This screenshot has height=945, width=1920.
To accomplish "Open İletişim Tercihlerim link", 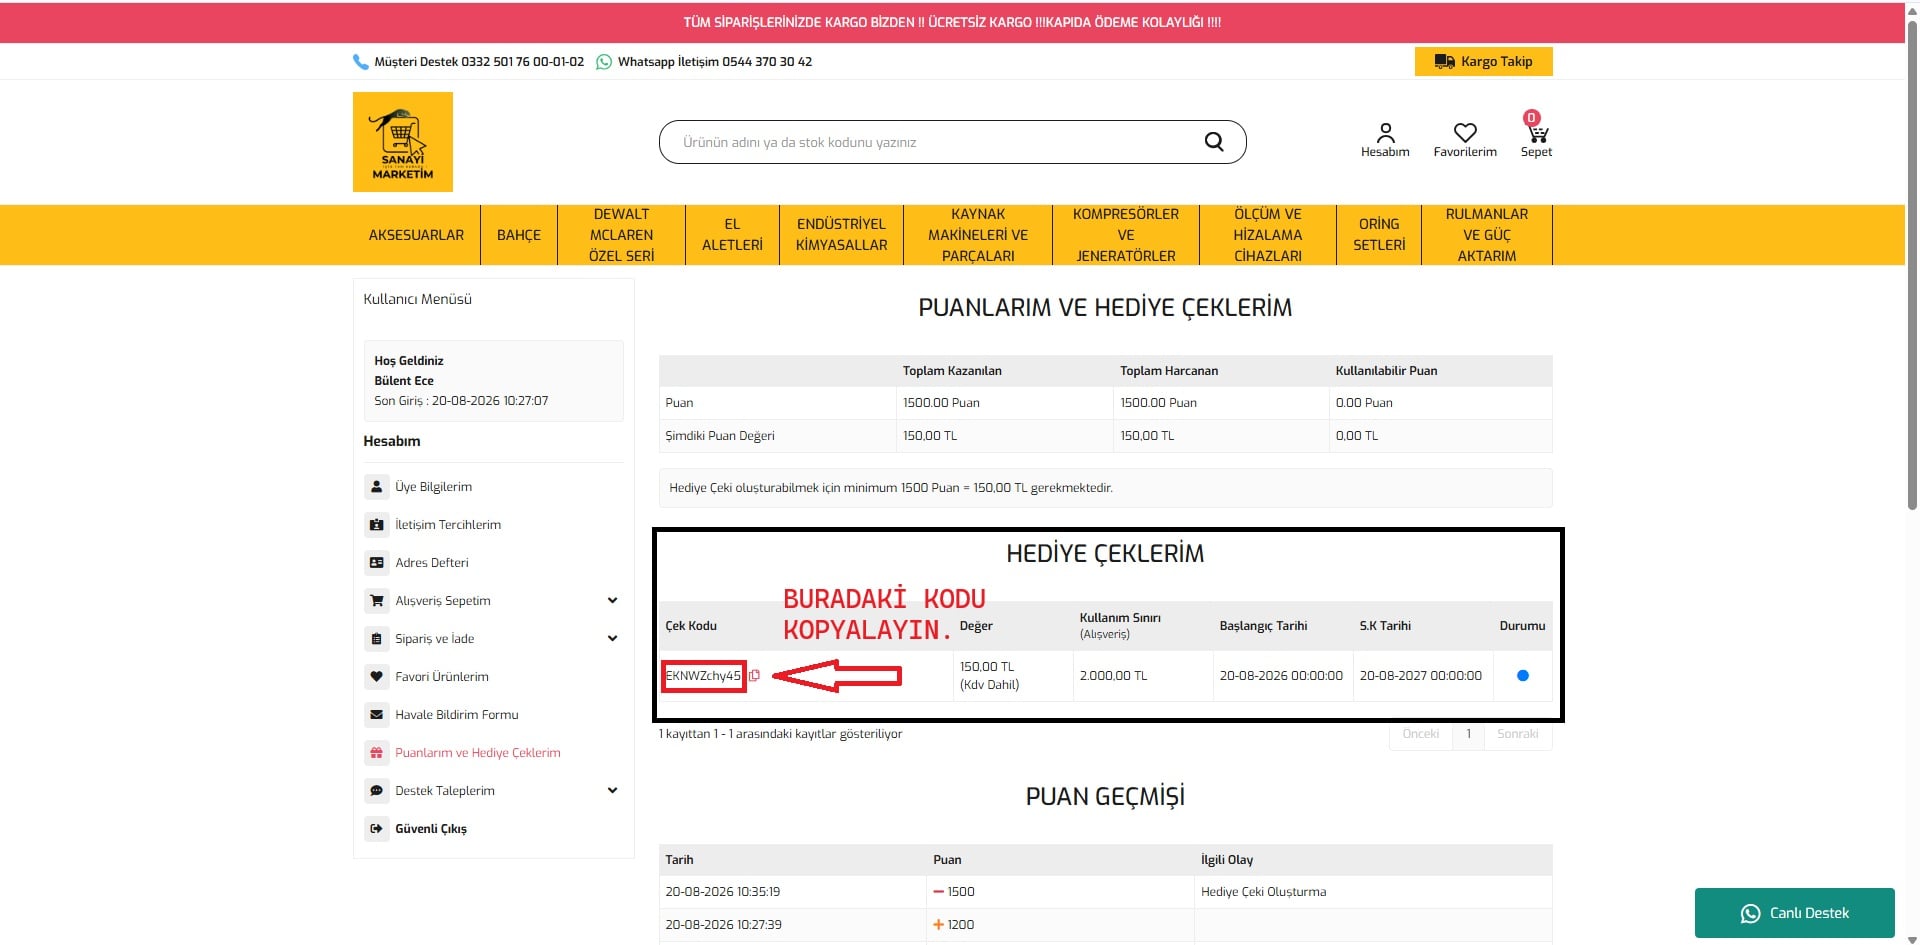I will tap(448, 525).
